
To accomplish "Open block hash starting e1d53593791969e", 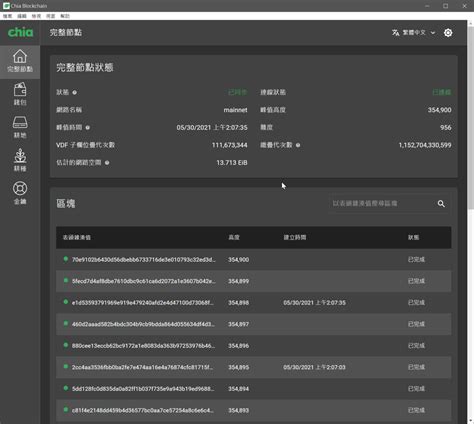I will [x=143, y=303].
